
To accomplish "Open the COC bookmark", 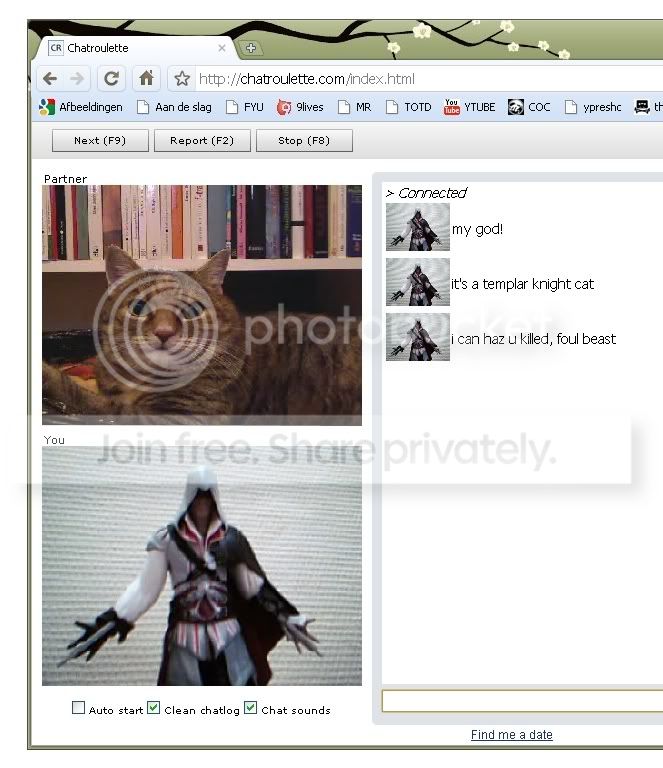I will click(529, 107).
